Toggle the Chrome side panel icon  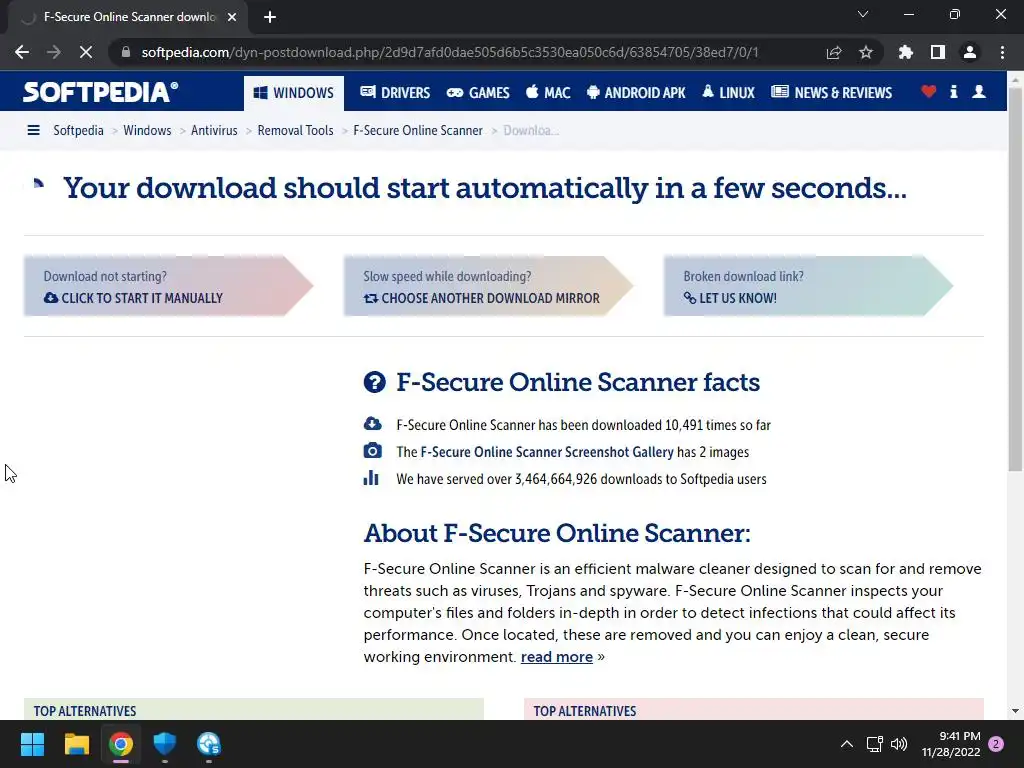938,52
